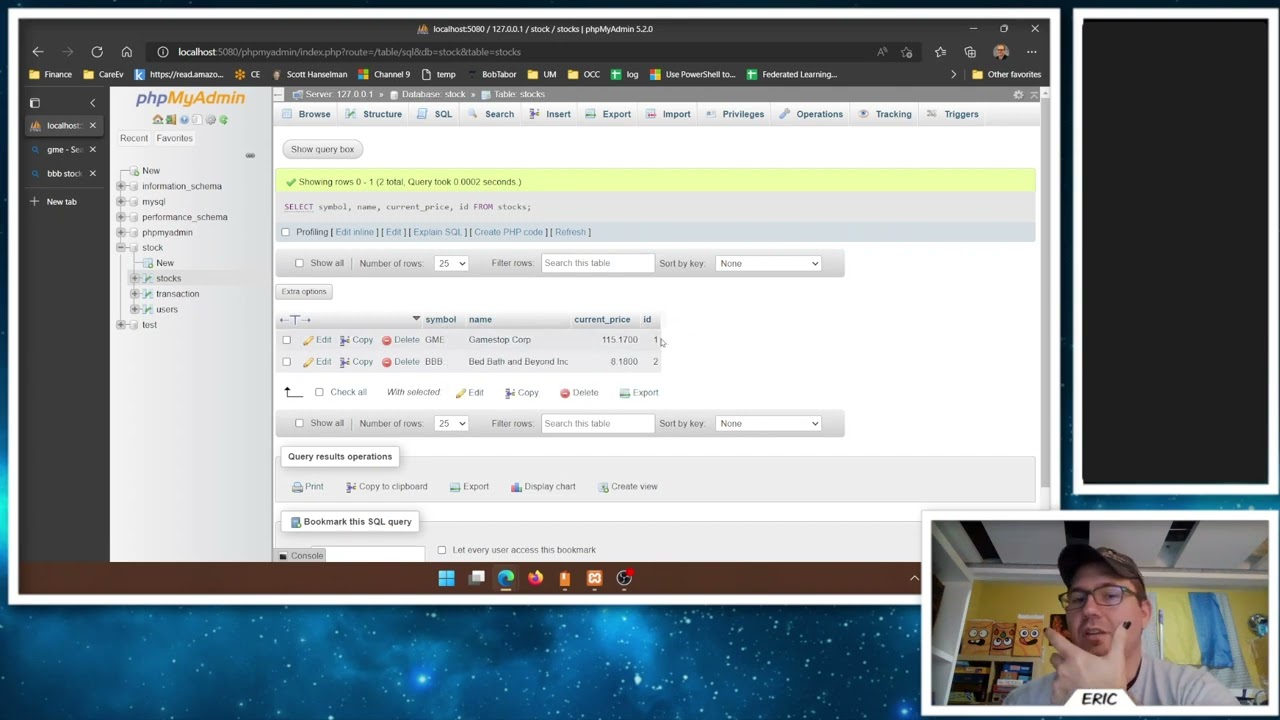
Task: Click upper Search this table field
Action: click(597, 264)
